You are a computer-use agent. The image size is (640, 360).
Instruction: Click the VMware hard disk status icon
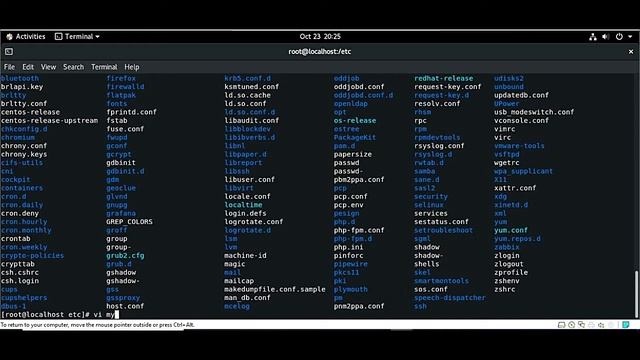(x=561, y=325)
